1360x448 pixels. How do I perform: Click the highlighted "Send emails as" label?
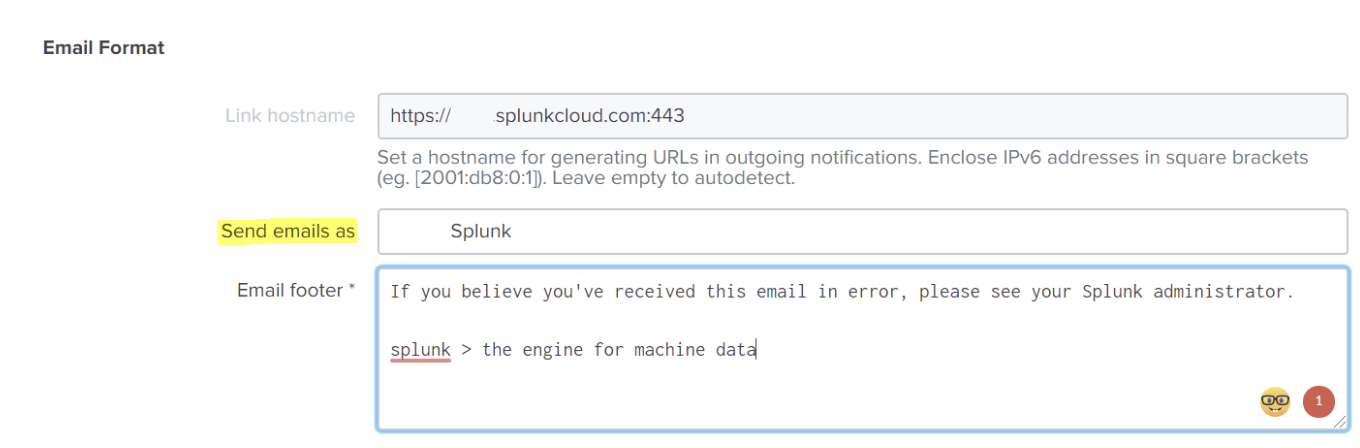[x=288, y=231]
